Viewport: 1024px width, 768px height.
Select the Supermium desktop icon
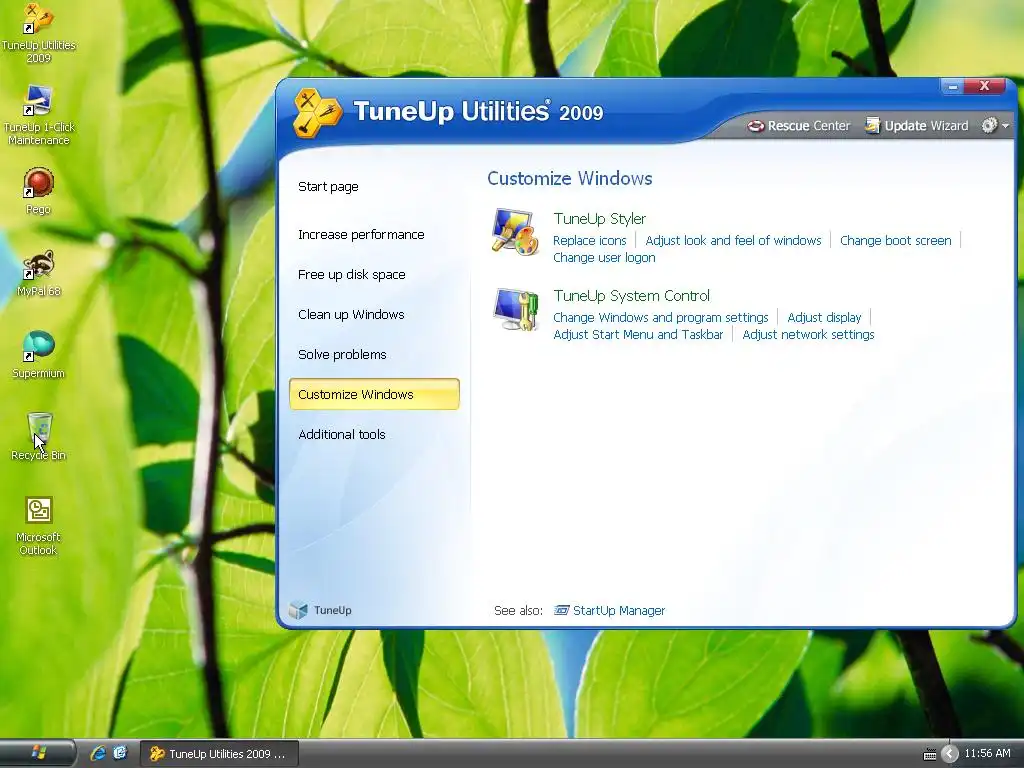pyautogui.click(x=39, y=355)
